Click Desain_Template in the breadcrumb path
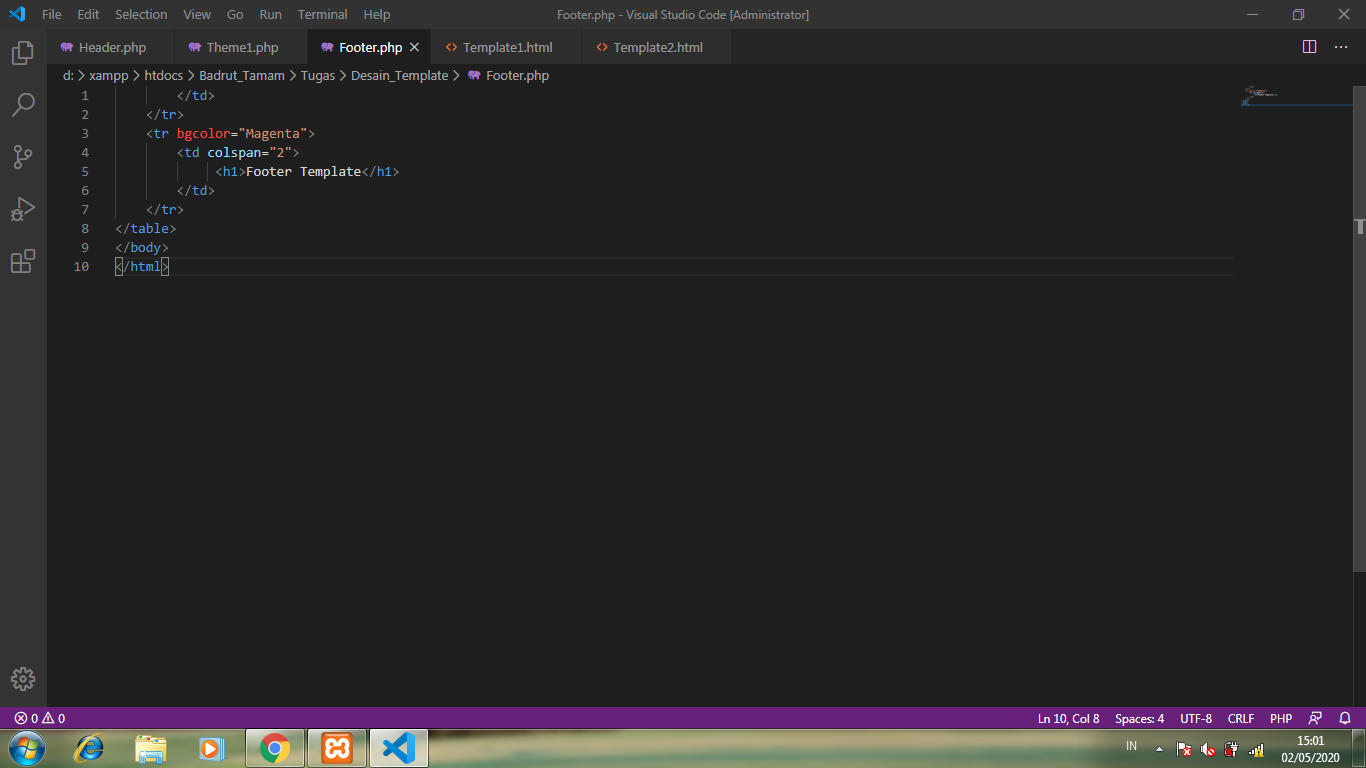Image resolution: width=1366 pixels, height=768 pixels. (x=399, y=75)
